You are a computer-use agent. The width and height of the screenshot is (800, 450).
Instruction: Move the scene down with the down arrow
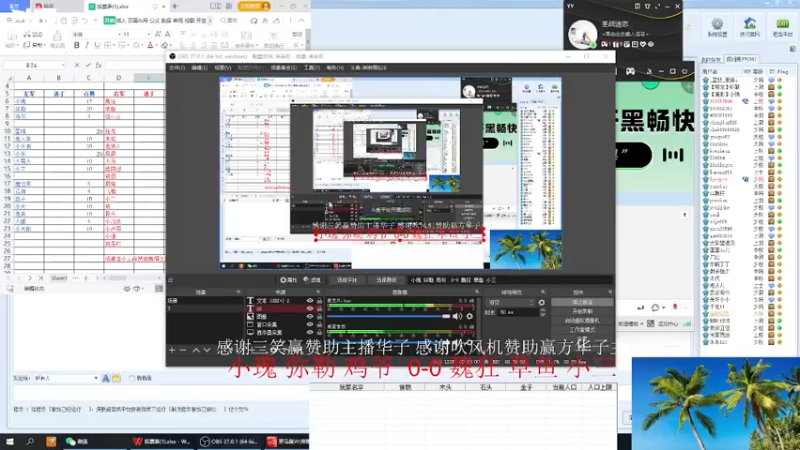[207, 350]
